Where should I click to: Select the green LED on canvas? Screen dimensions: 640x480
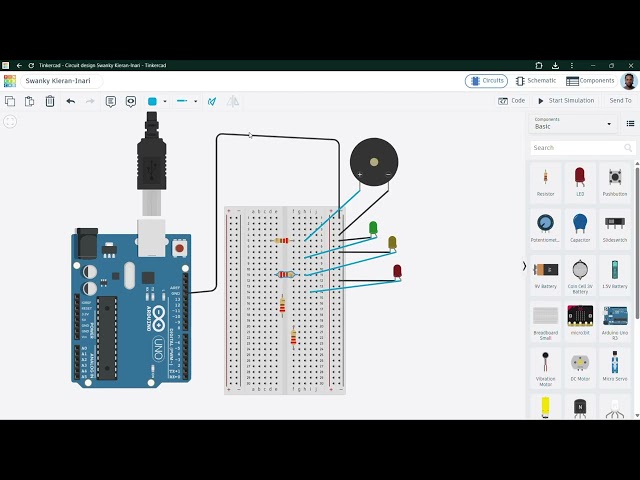pos(373,227)
